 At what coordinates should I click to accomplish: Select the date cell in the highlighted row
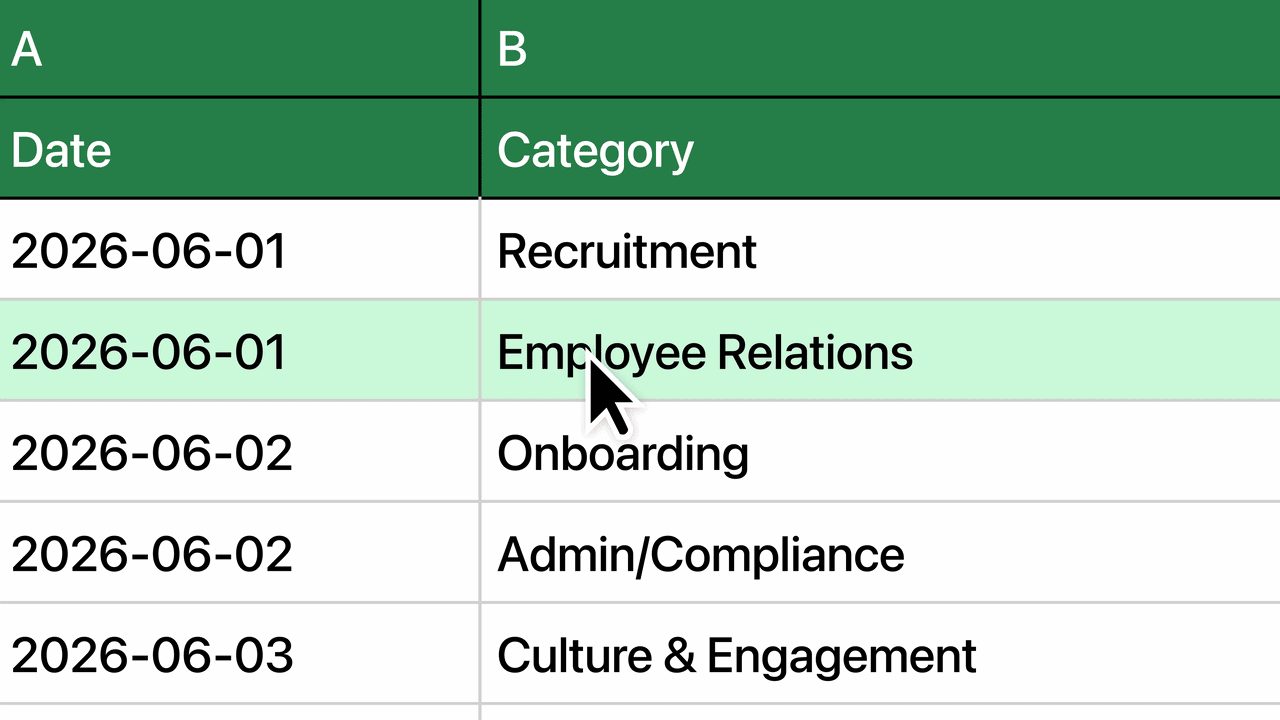(239, 350)
